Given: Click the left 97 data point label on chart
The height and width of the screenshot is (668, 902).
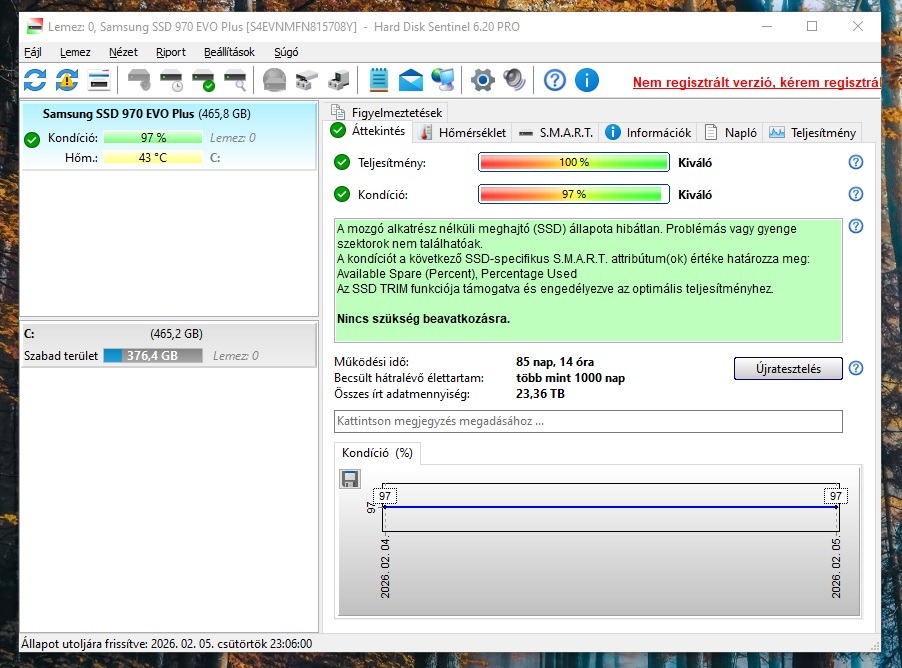Looking at the screenshot, I should (385, 496).
